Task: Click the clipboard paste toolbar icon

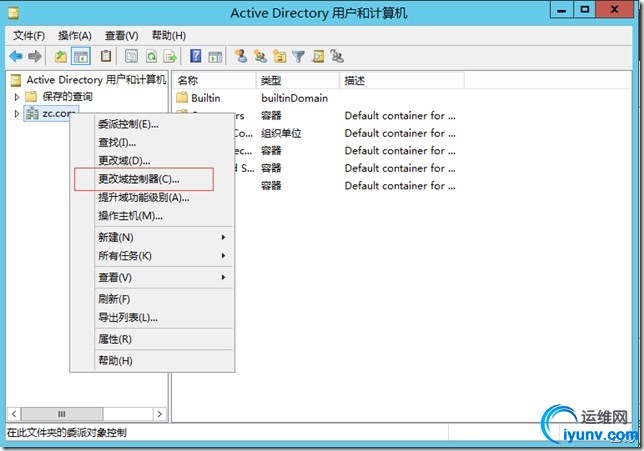Action: click(106, 56)
